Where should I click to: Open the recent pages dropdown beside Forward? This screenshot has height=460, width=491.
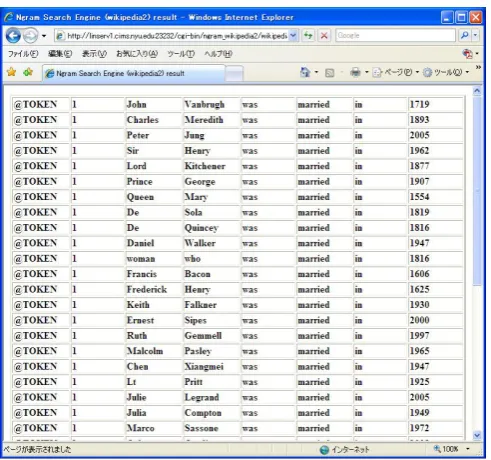(44, 36)
